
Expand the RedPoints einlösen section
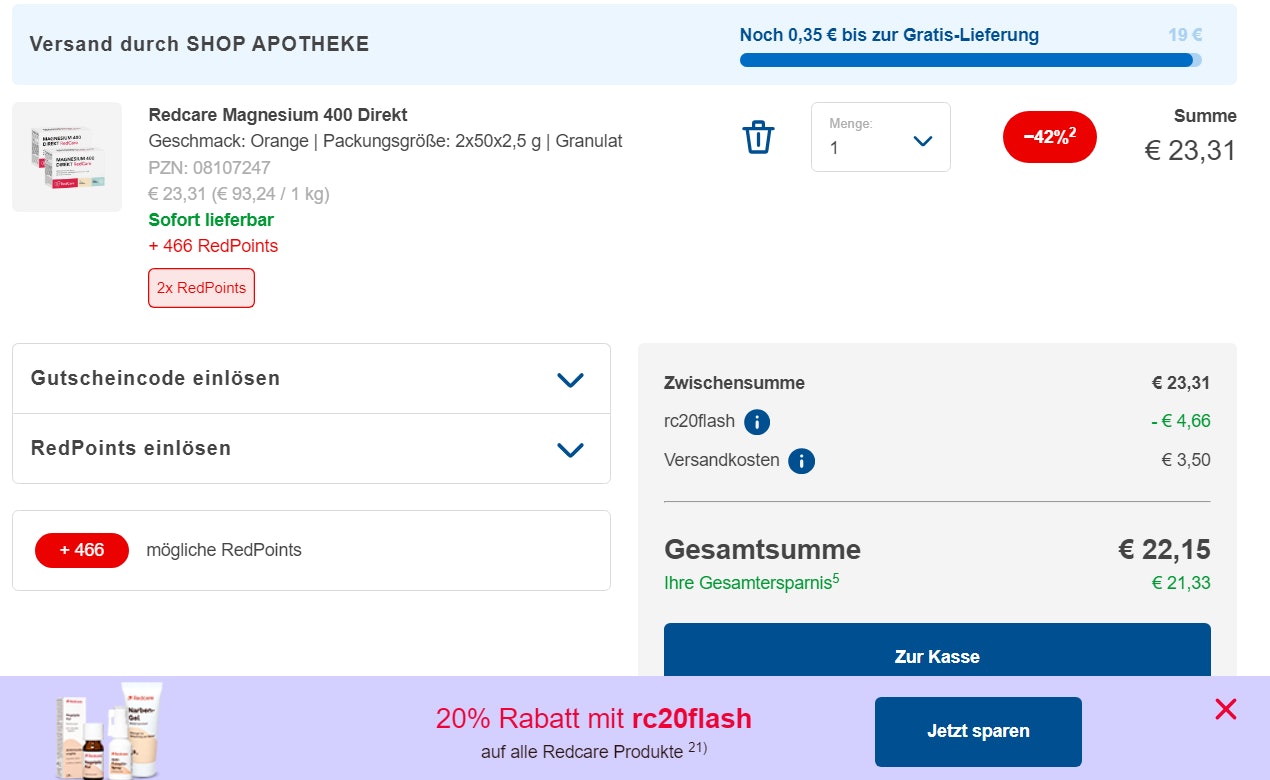tap(311, 448)
